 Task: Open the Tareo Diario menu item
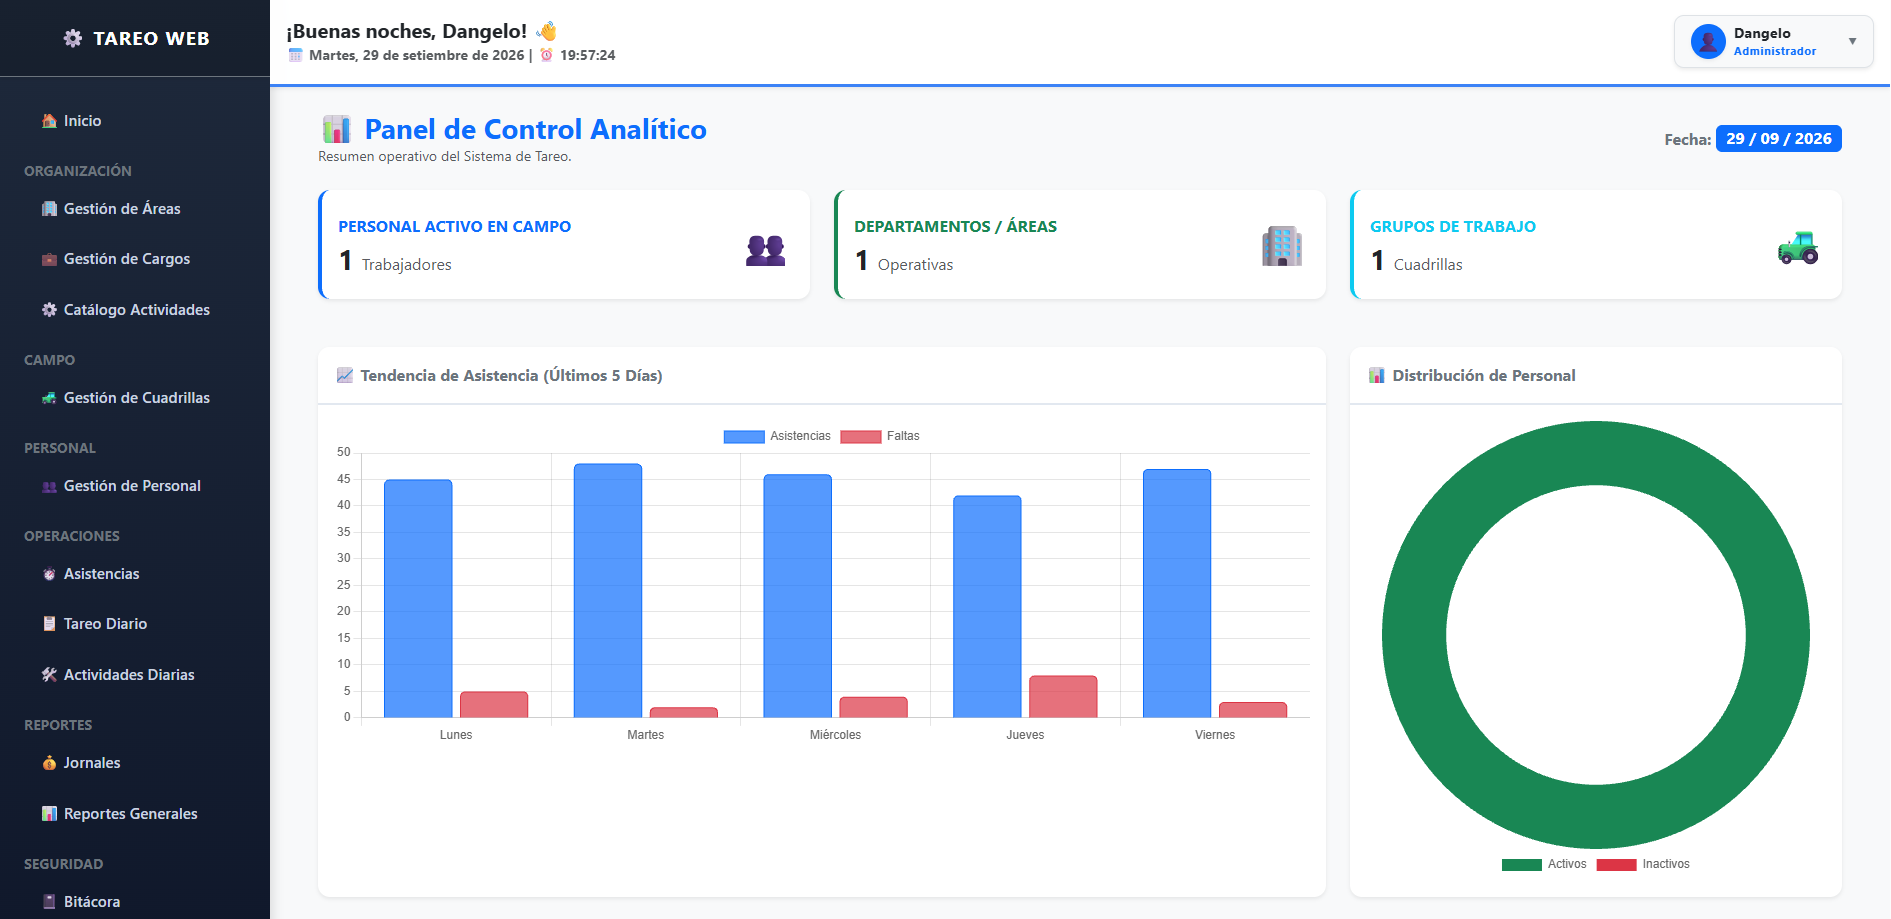pos(135,624)
